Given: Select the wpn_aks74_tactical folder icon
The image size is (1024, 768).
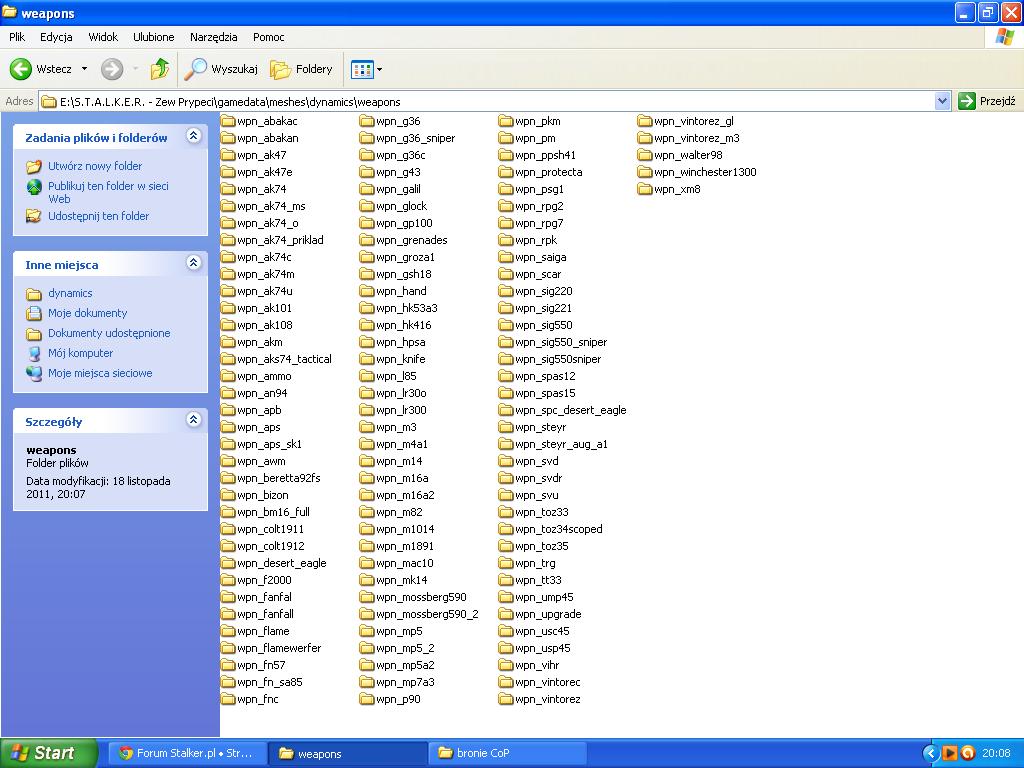Looking at the screenshot, I should tap(228, 359).
